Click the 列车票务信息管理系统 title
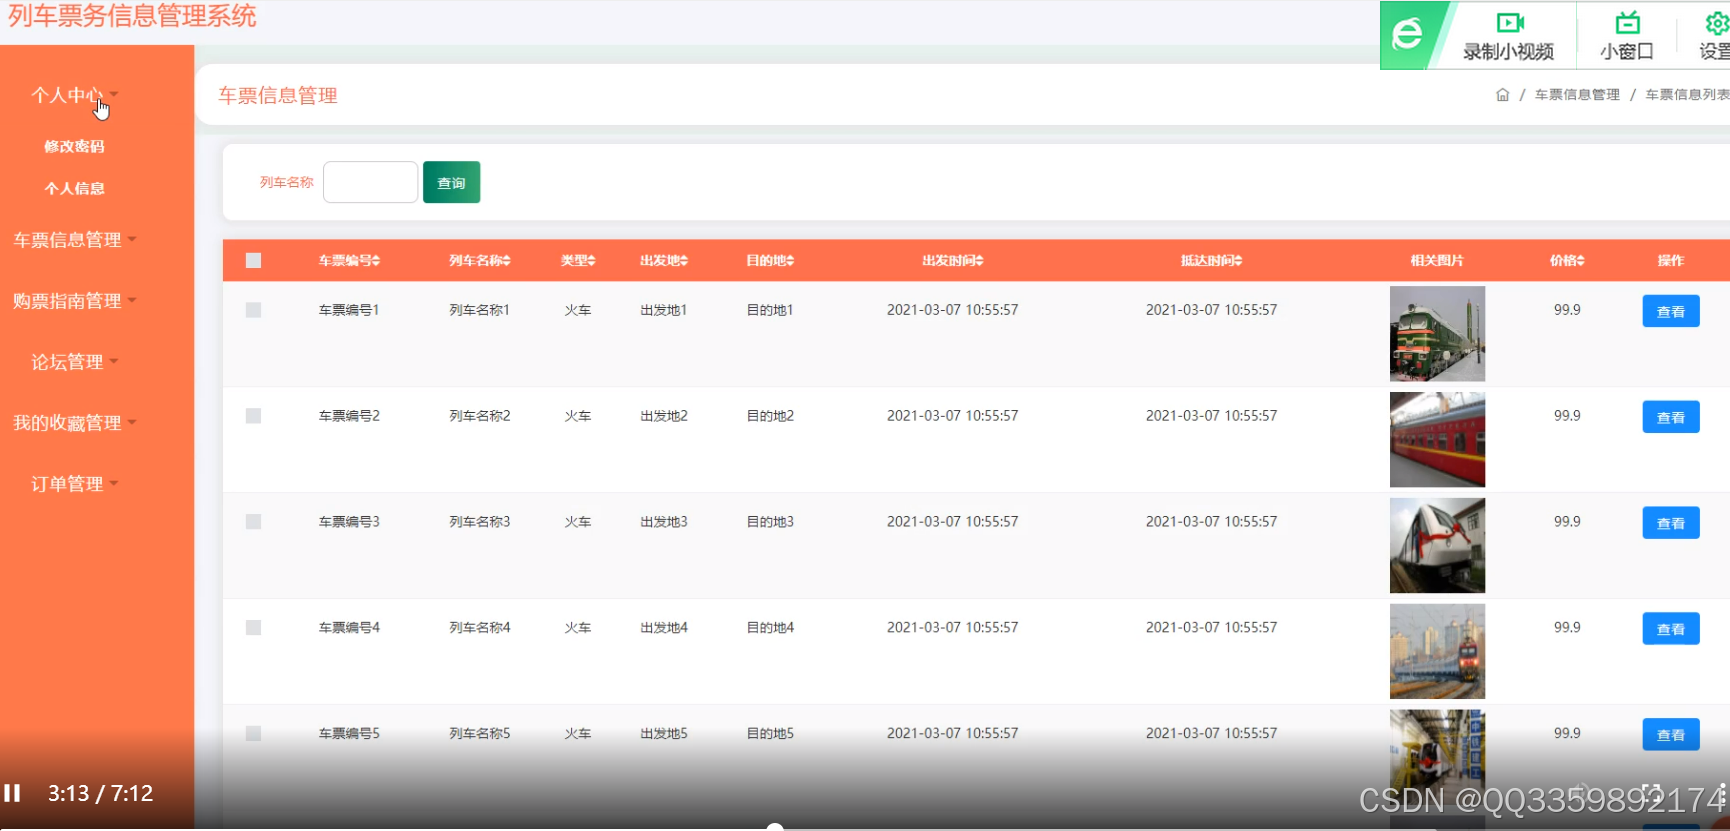The height and width of the screenshot is (831, 1730). (132, 16)
